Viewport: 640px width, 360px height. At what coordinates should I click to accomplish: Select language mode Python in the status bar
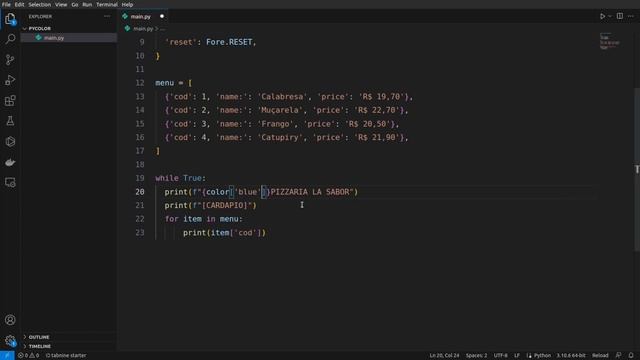pyautogui.click(x=542, y=356)
